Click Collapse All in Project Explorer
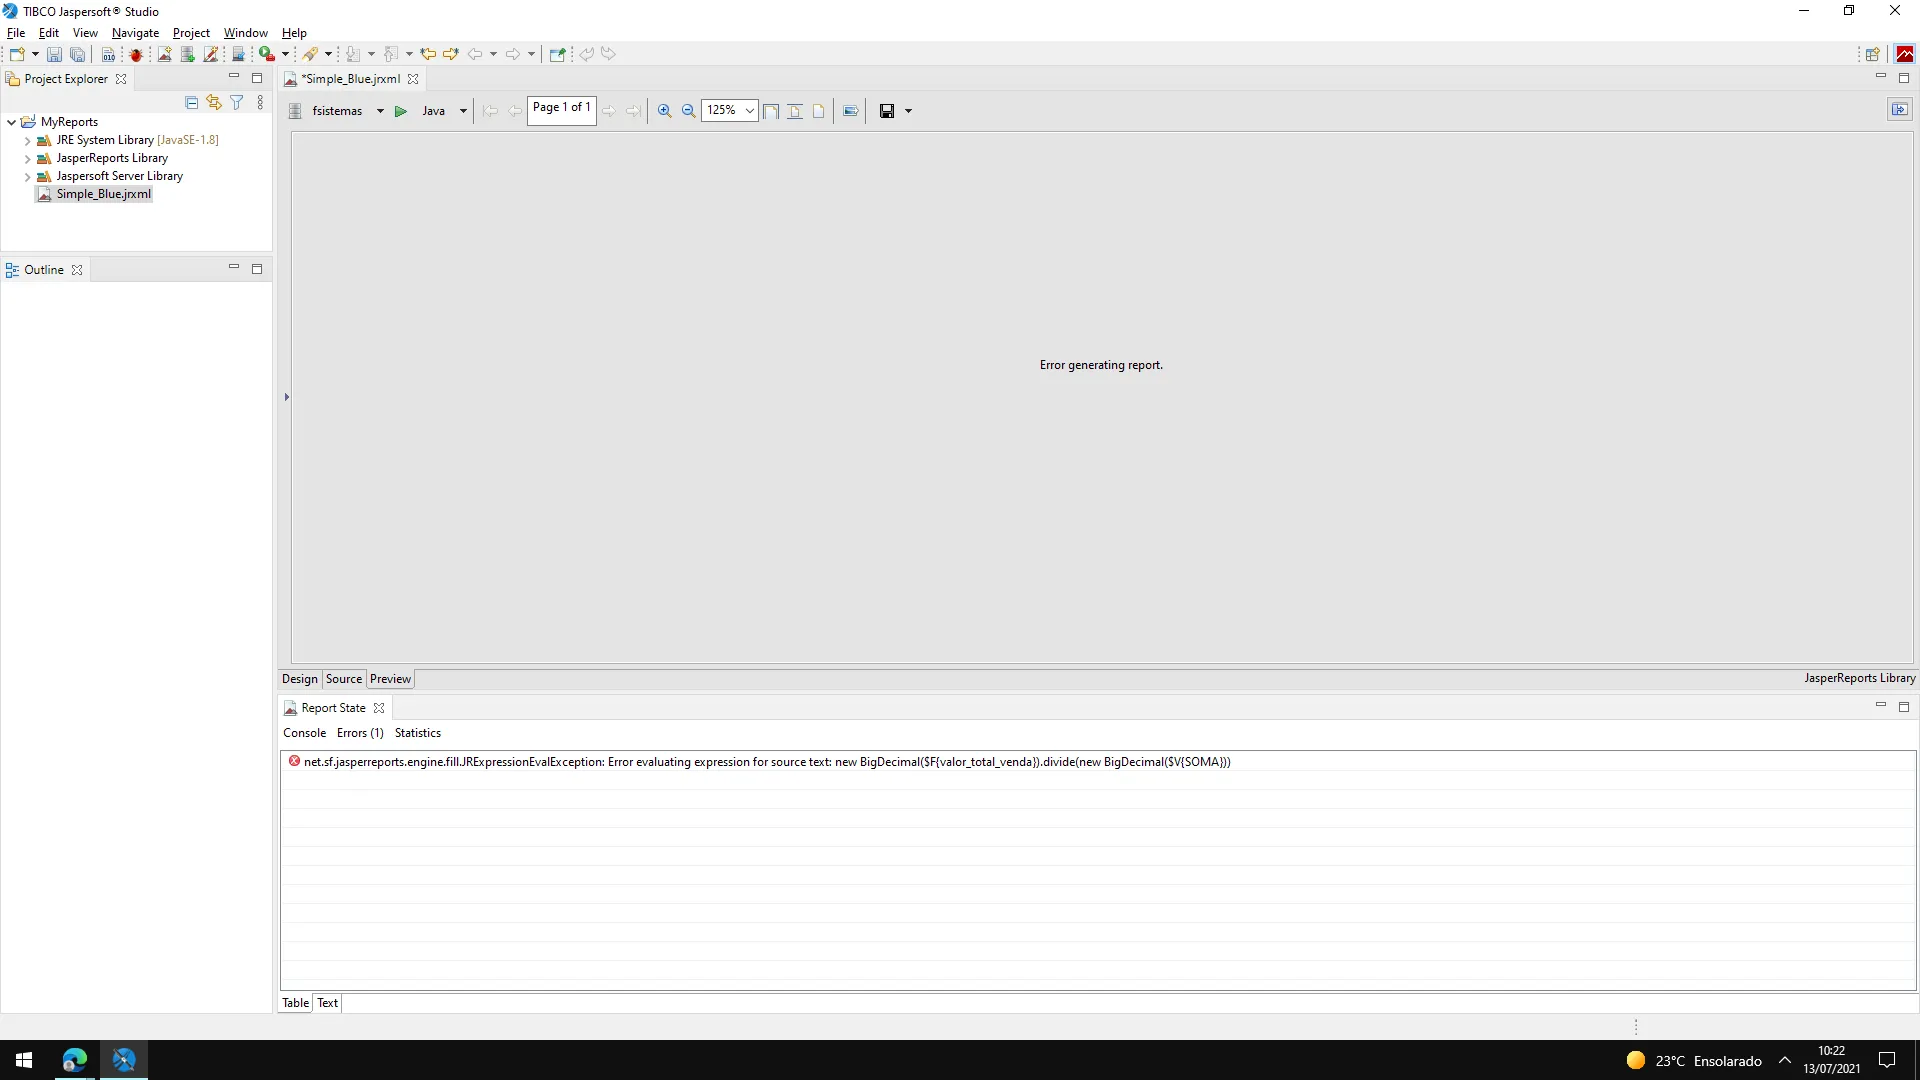 coord(192,102)
